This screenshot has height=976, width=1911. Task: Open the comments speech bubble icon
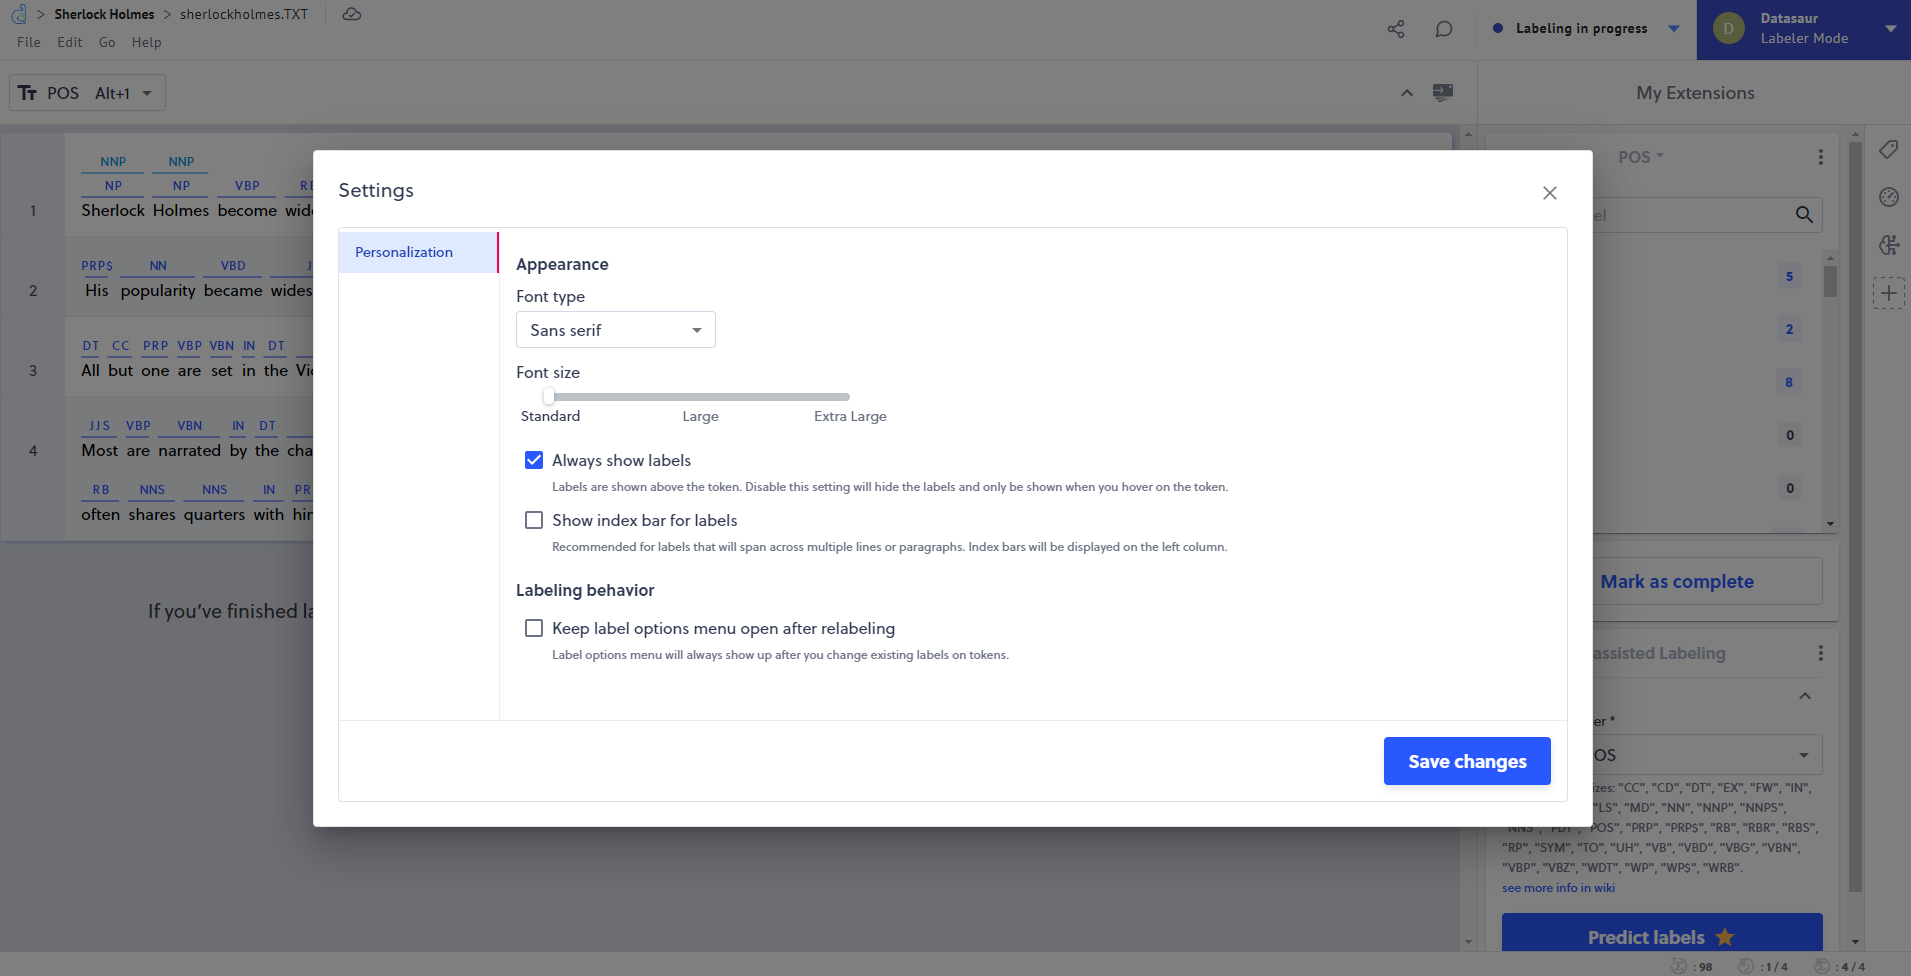click(x=1444, y=29)
